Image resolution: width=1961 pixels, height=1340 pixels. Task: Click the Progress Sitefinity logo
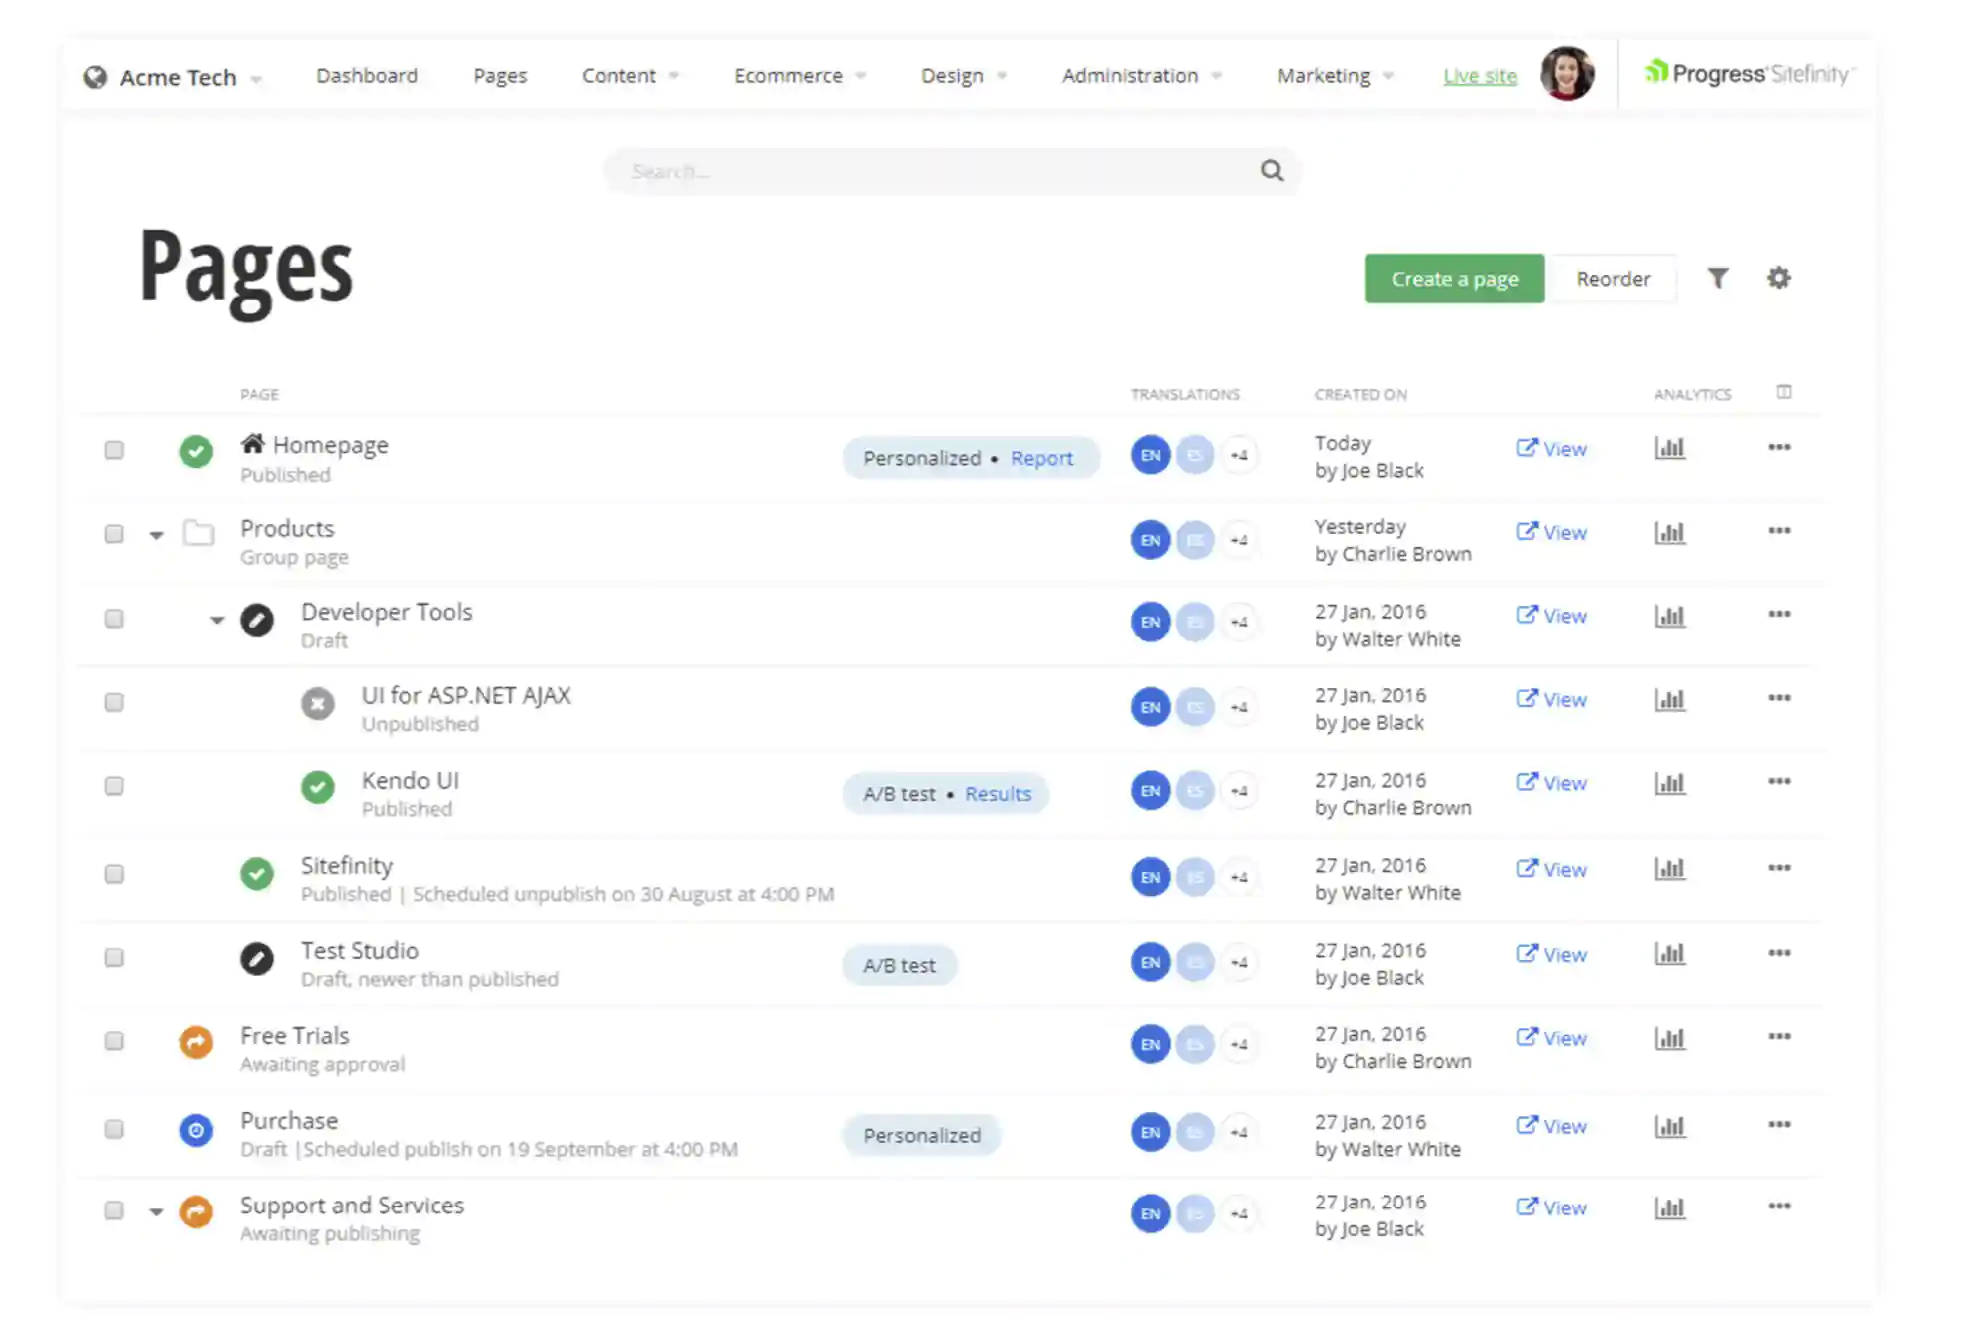(x=1748, y=73)
